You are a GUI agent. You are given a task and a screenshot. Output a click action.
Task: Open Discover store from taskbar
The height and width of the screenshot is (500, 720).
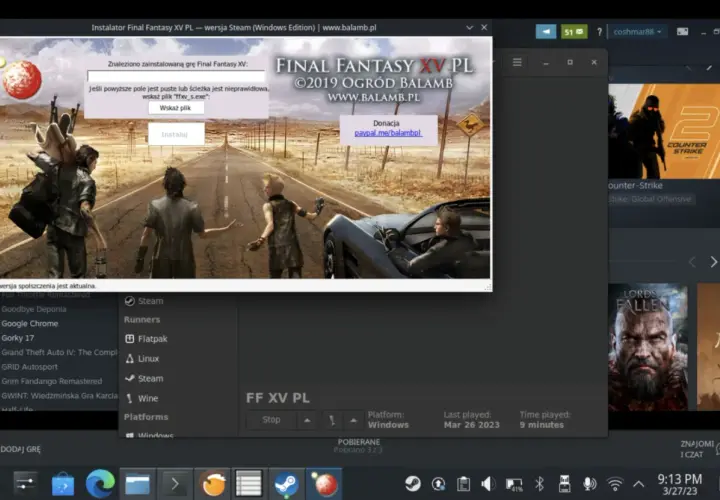(x=62, y=483)
